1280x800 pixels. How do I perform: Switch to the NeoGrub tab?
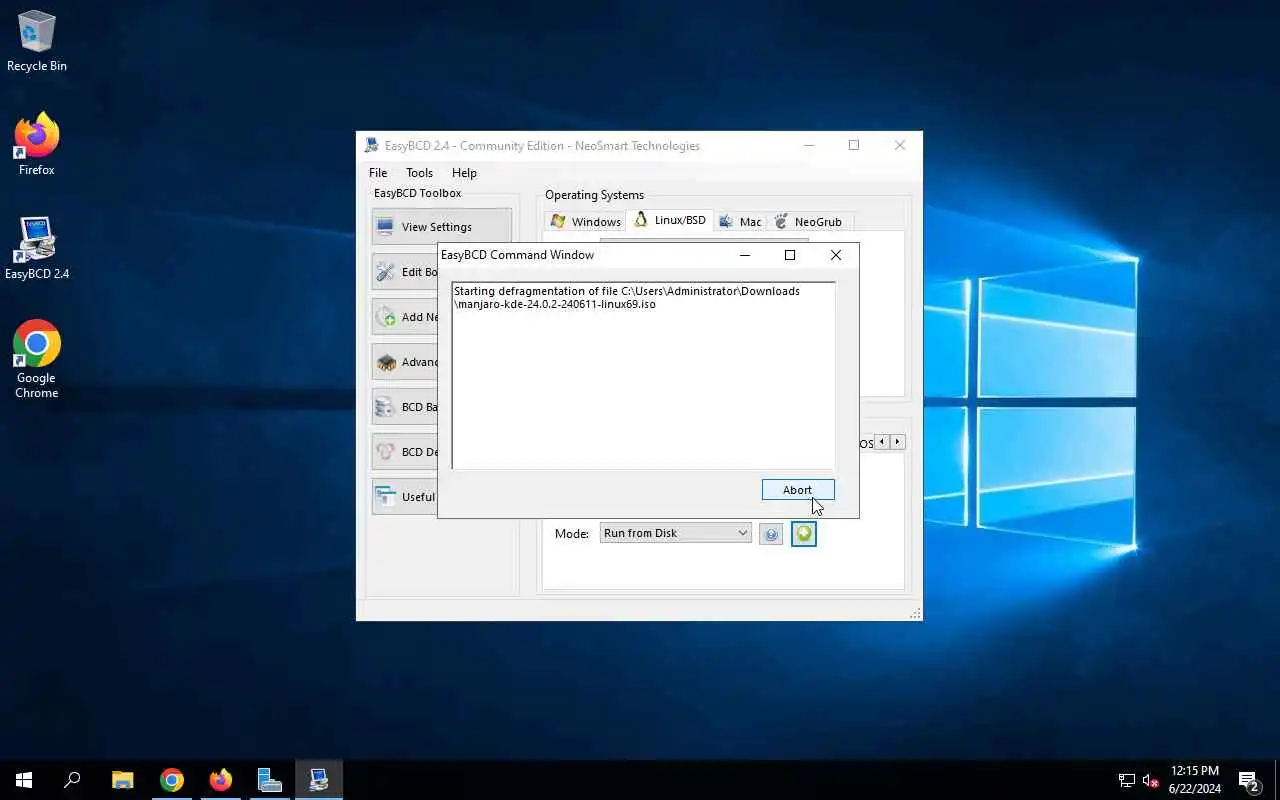808,222
